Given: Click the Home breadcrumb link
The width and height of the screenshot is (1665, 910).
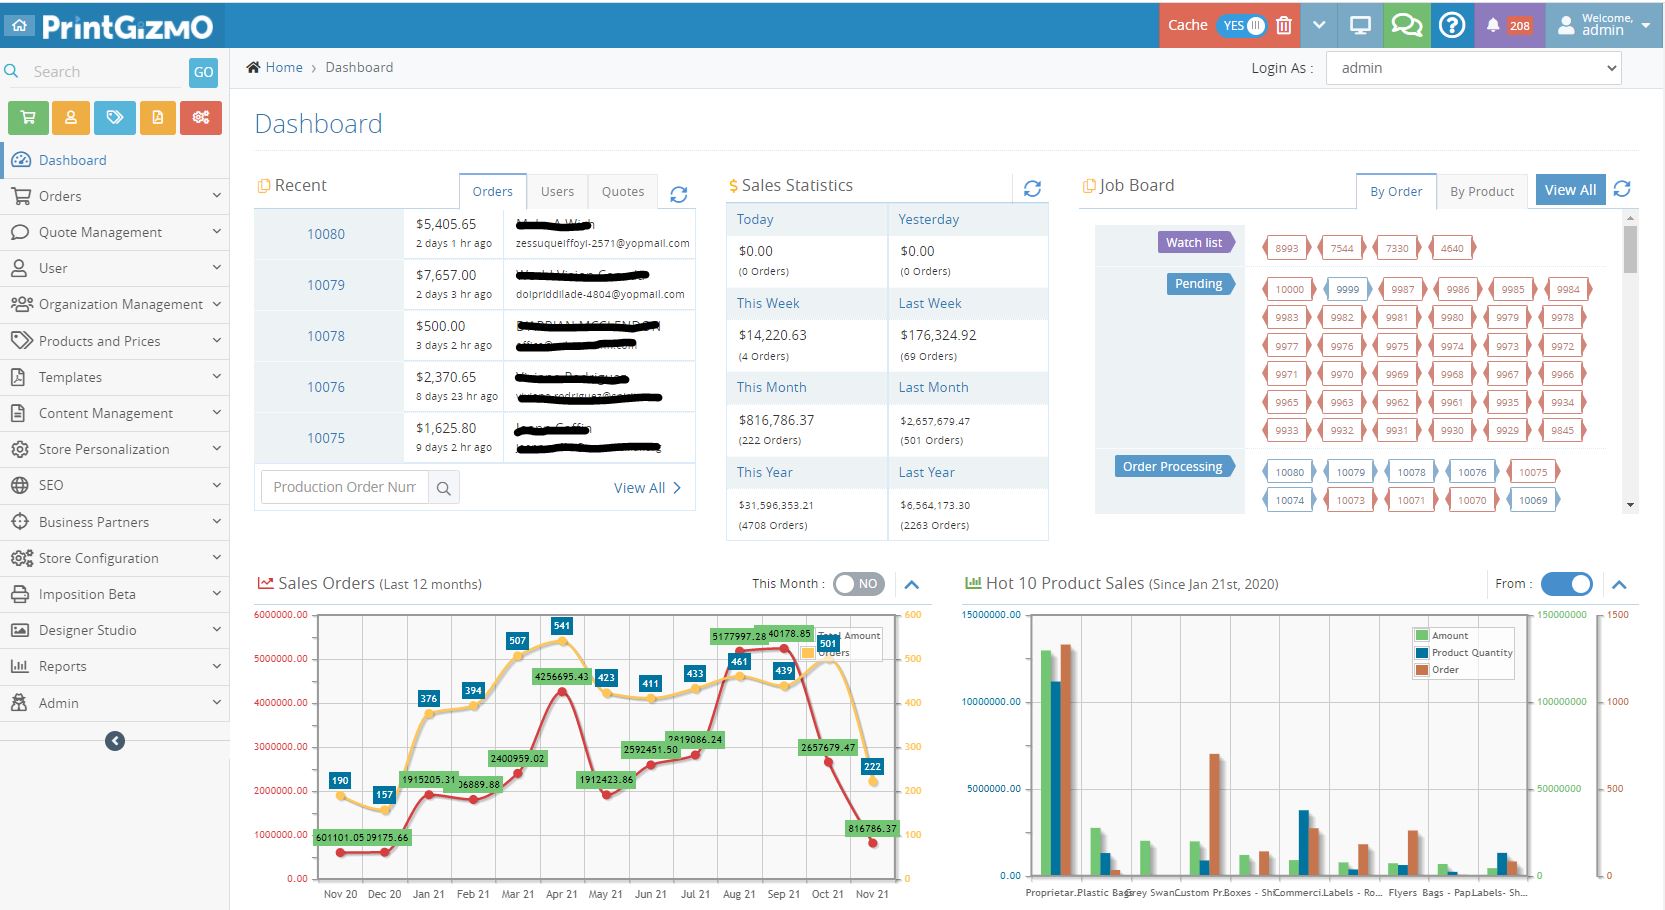Looking at the screenshot, I should [x=284, y=67].
